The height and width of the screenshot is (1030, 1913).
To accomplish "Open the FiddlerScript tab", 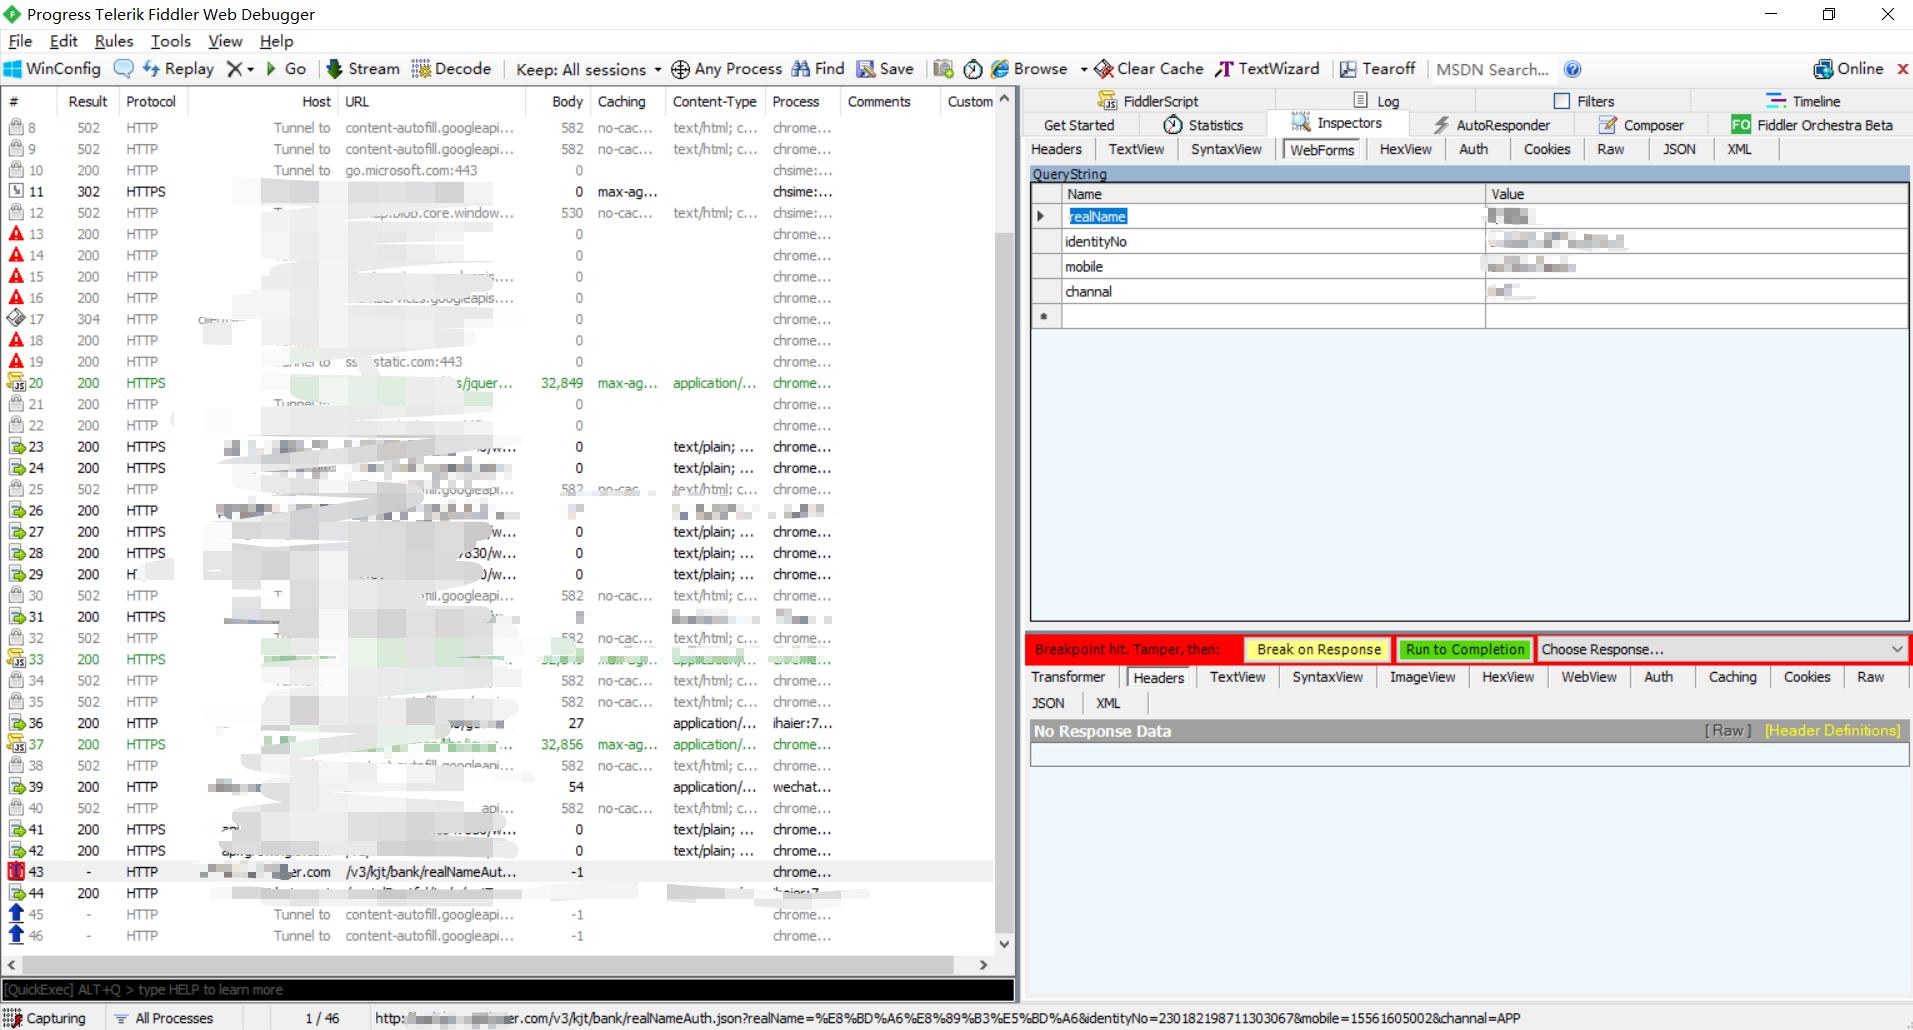I will (x=1148, y=101).
